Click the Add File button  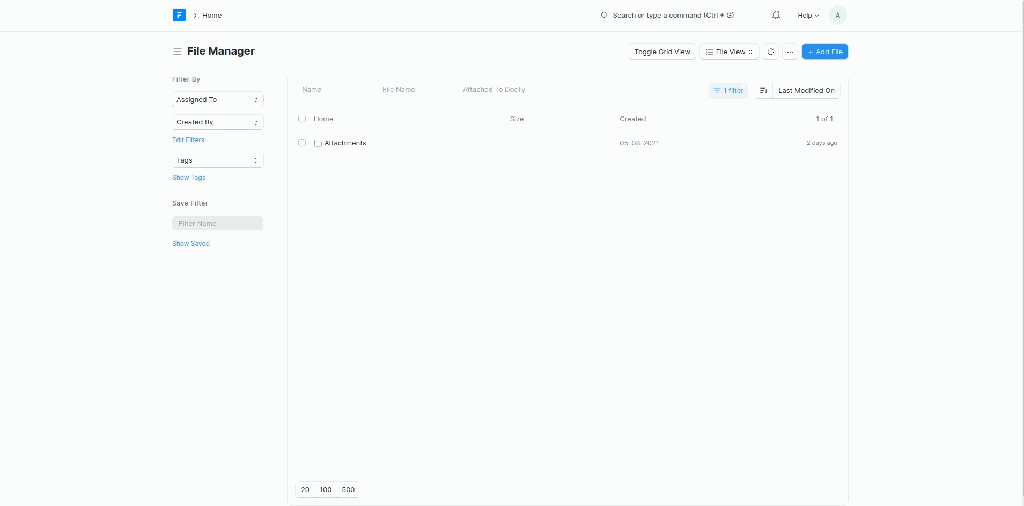click(825, 52)
